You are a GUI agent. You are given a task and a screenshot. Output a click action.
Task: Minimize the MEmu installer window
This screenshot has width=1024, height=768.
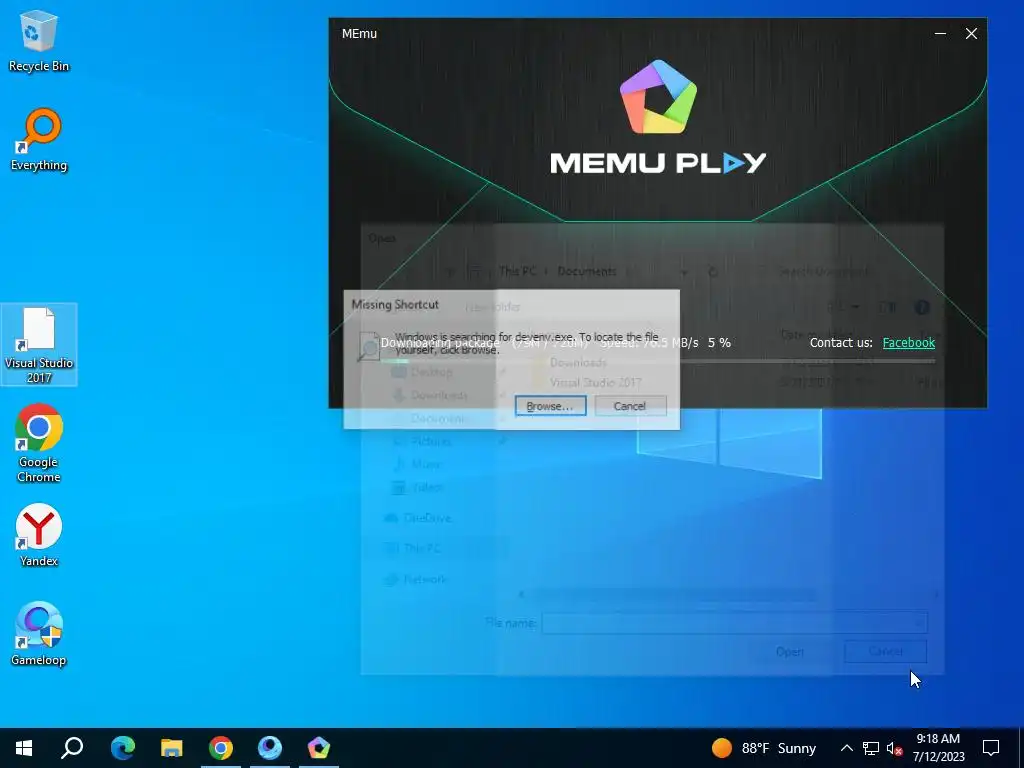[x=940, y=33]
